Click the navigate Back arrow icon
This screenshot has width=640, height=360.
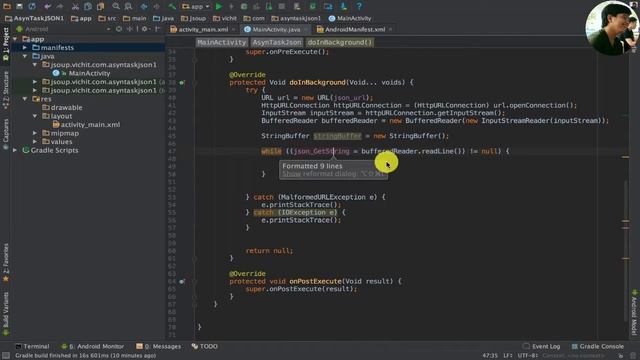(144, 6)
